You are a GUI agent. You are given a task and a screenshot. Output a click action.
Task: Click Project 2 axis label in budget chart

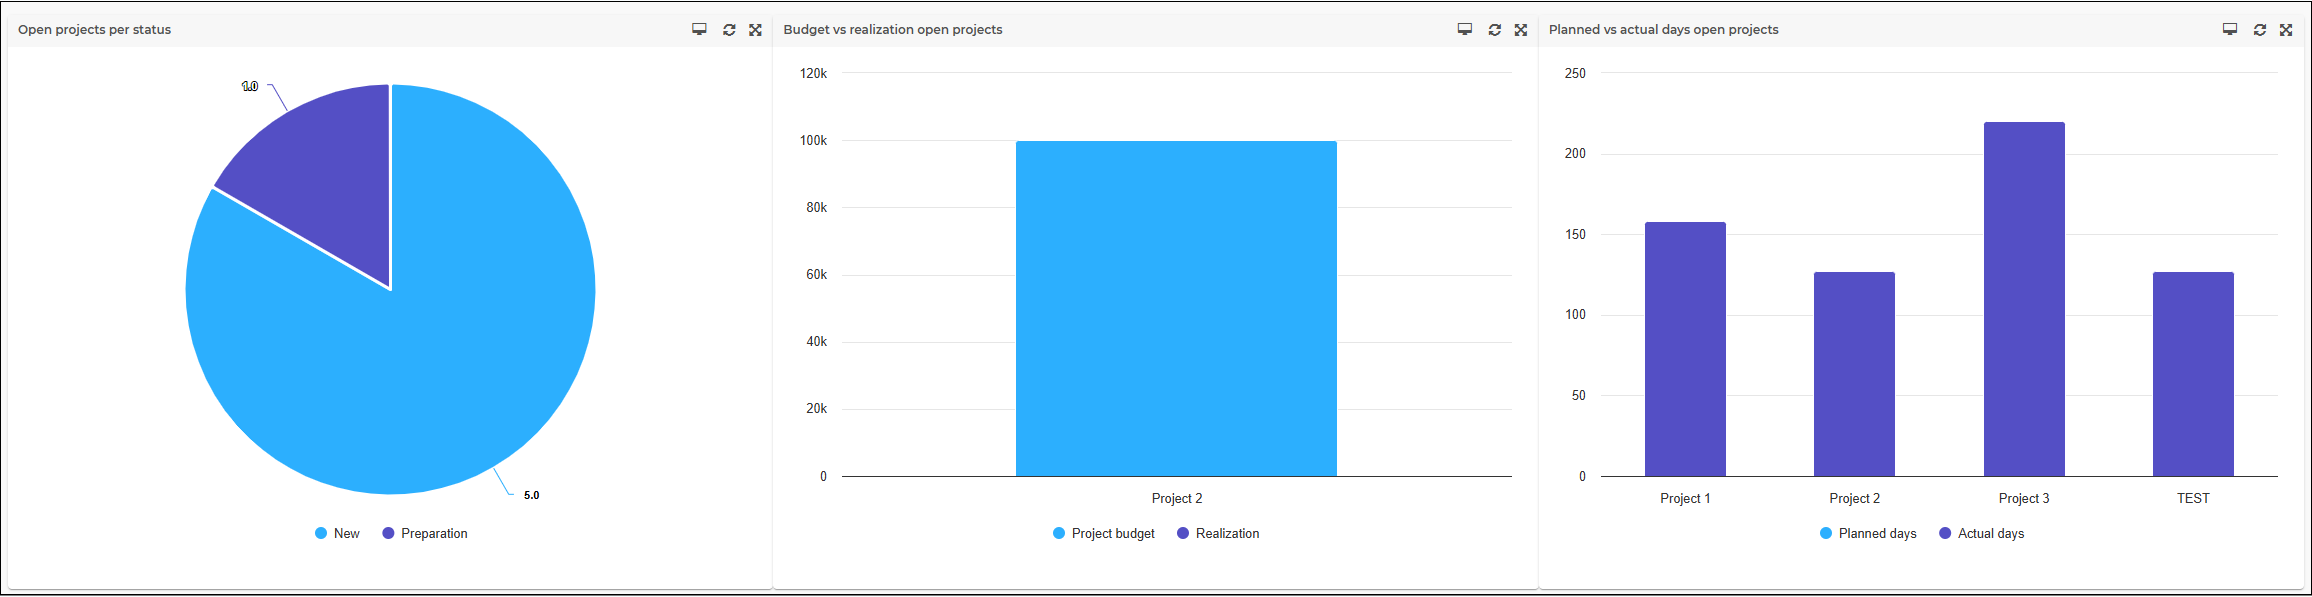pyautogui.click(x=1177, y=498)
